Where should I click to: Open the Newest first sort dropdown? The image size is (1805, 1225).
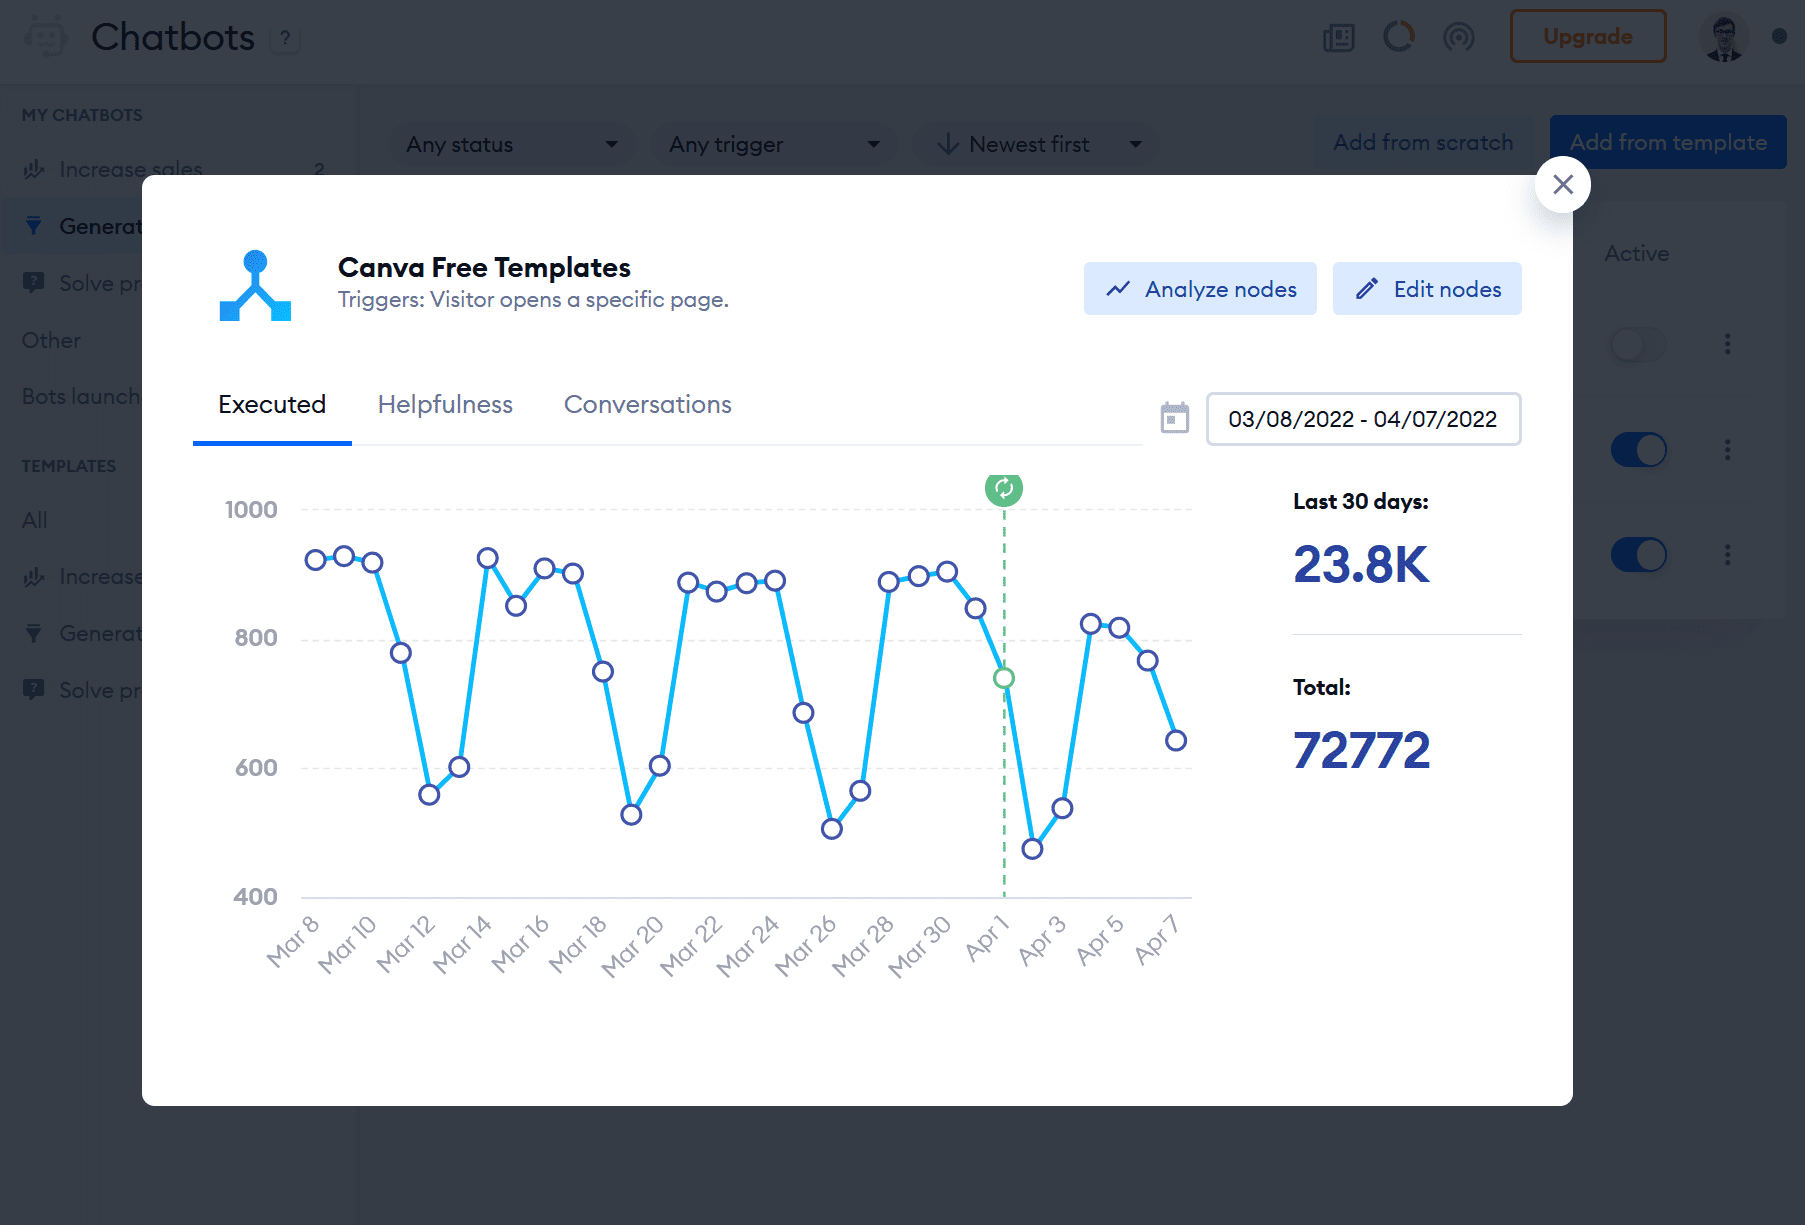(x=1037, y=145)
